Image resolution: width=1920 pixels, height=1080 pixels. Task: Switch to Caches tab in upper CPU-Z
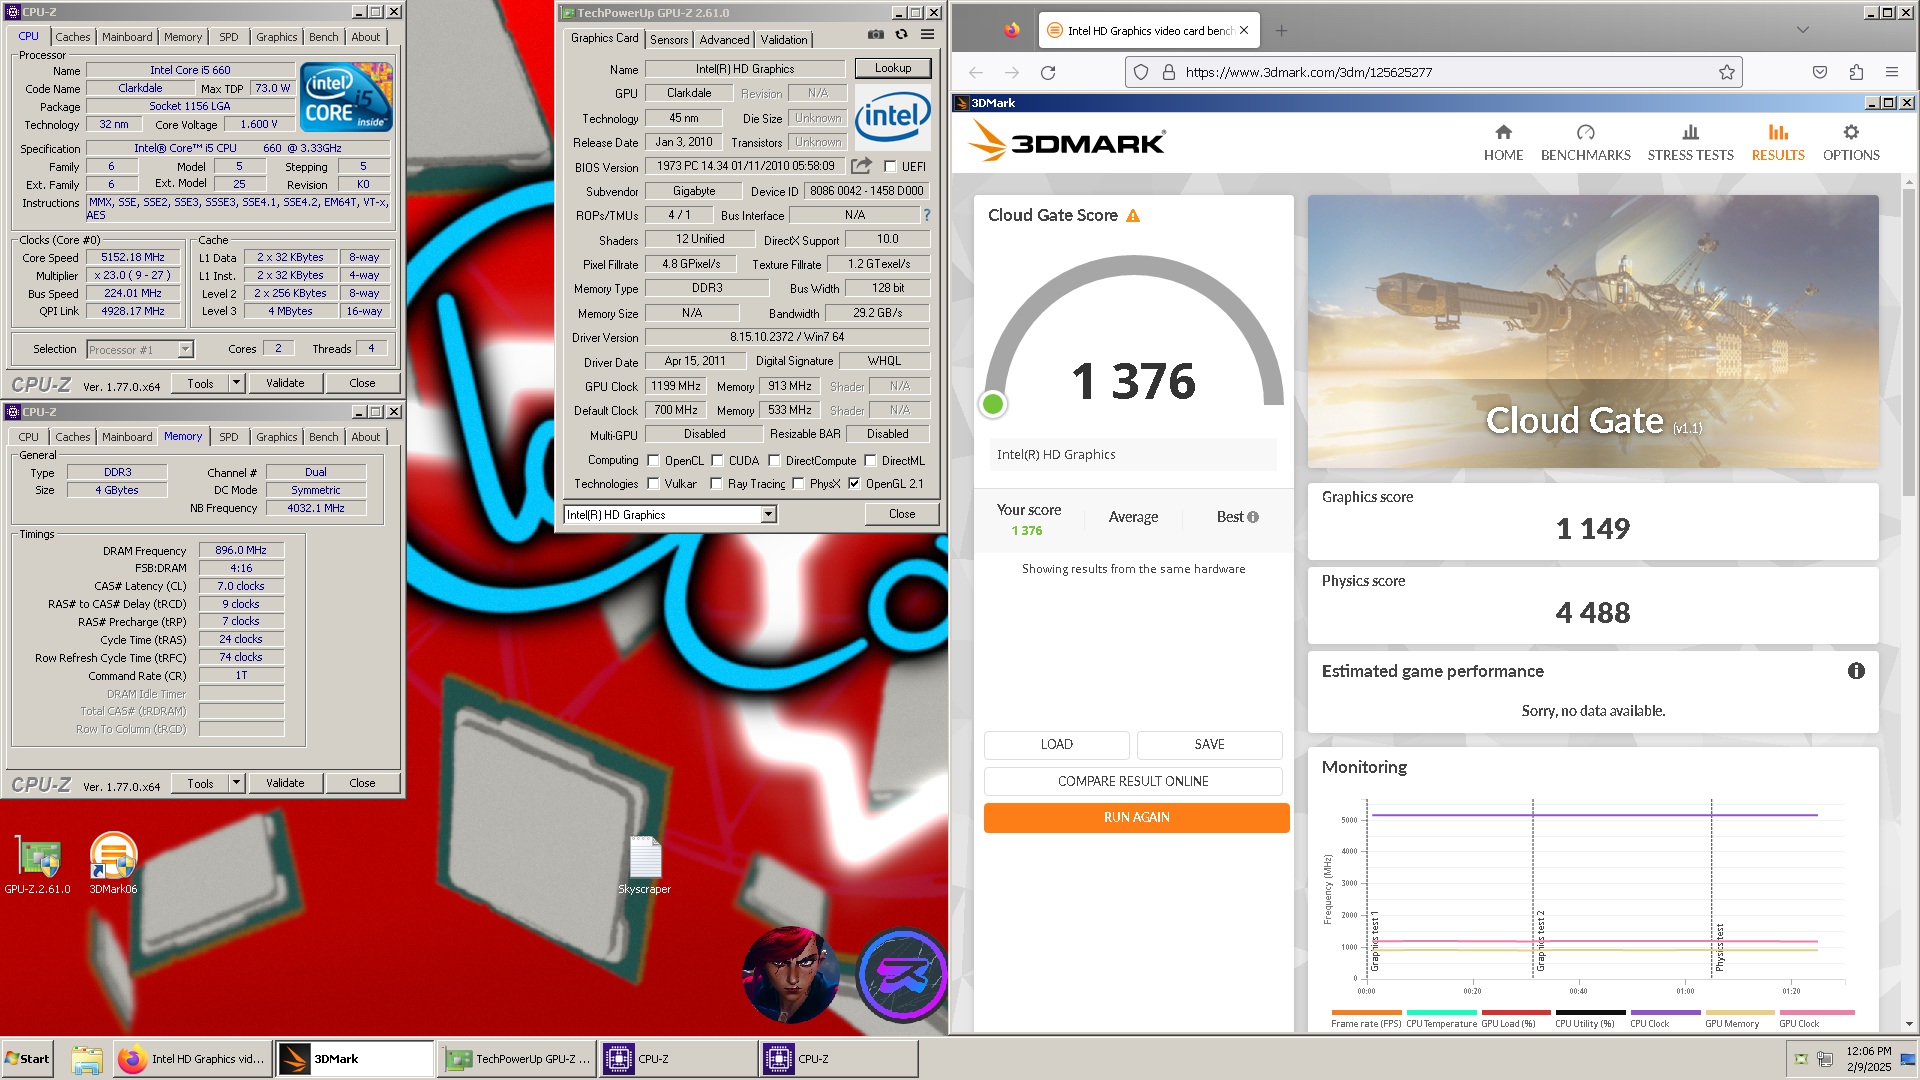[72, 37]
